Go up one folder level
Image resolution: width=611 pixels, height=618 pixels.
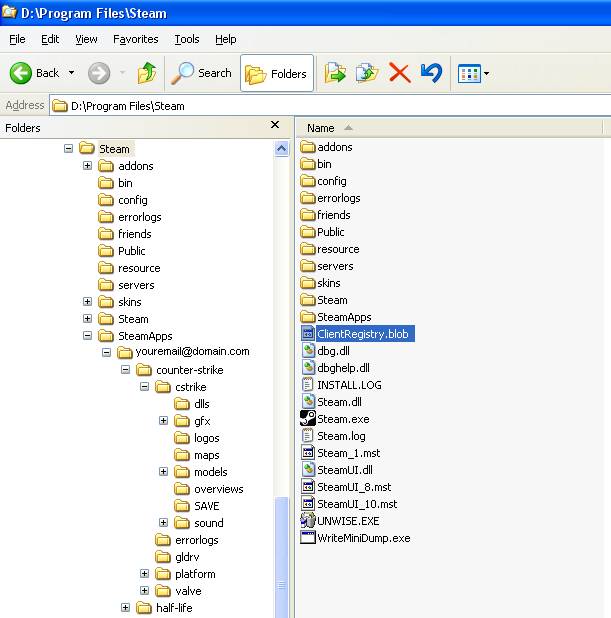pyautogui.click(x=147, y=73)
